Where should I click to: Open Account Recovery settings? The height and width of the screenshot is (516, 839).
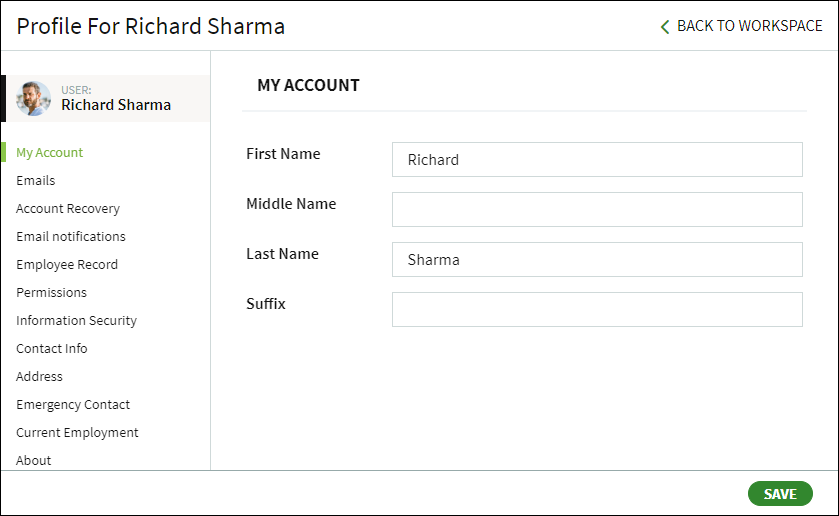68,209
